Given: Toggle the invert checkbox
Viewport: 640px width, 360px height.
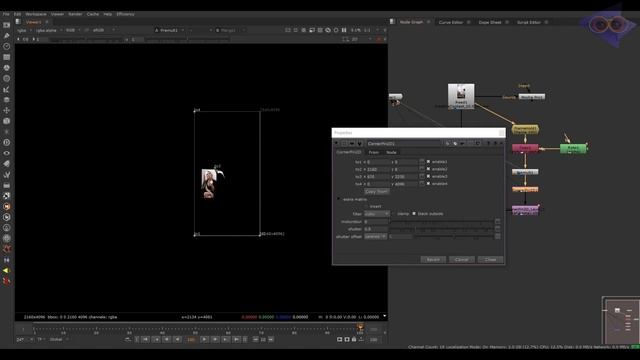Looking at the screenshot, I should tap(366, 207).
